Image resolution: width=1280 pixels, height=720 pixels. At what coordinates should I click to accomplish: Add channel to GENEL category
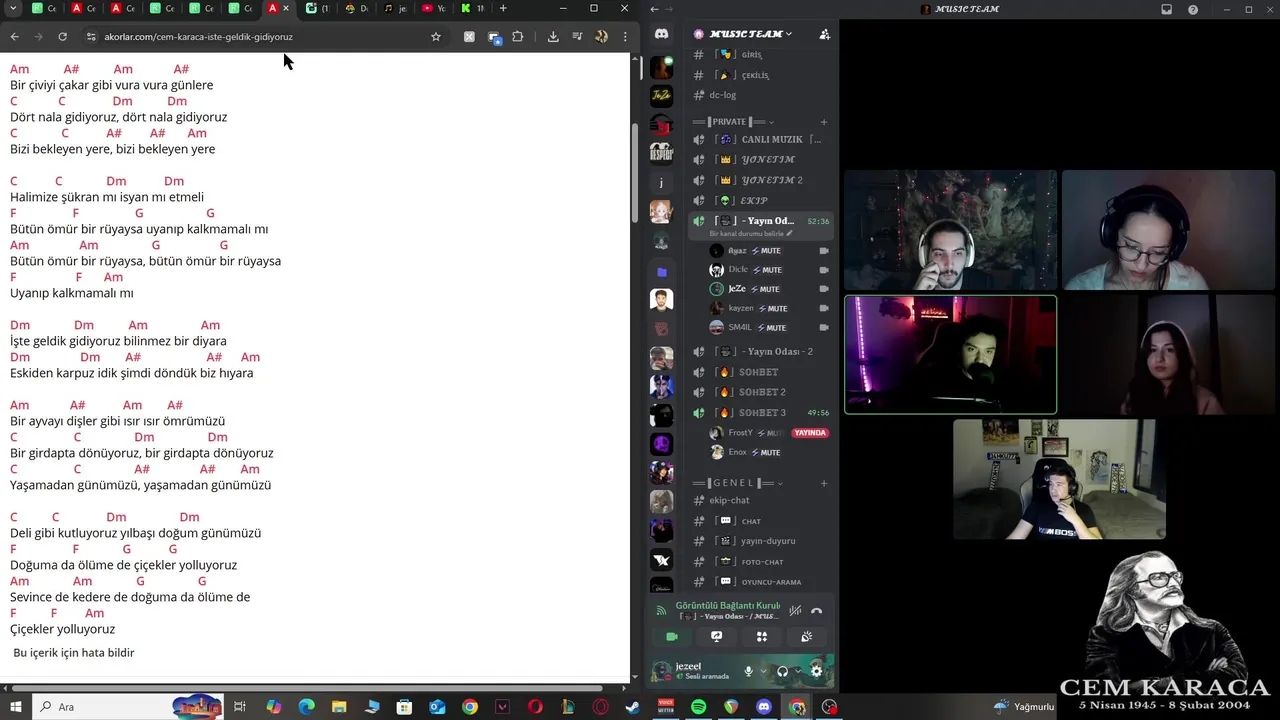[x=824, y=483]
